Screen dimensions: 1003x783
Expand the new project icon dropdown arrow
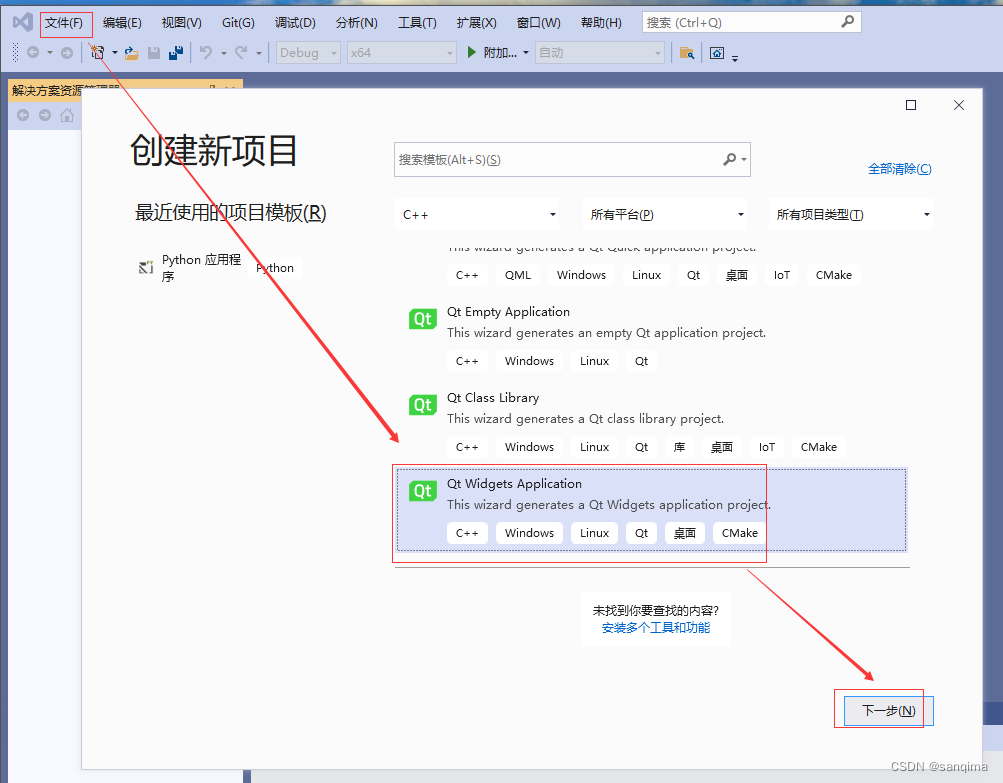tap(115, 52)
